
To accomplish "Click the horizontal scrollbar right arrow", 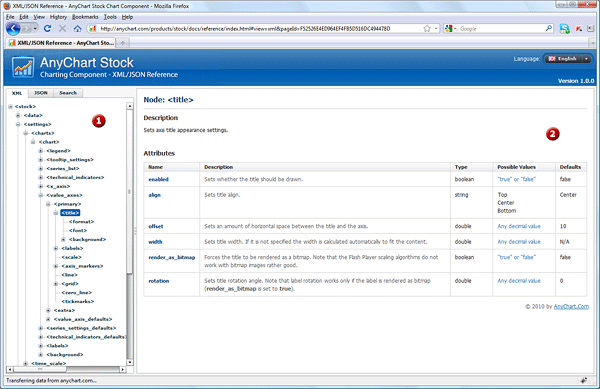I will 123,369.
